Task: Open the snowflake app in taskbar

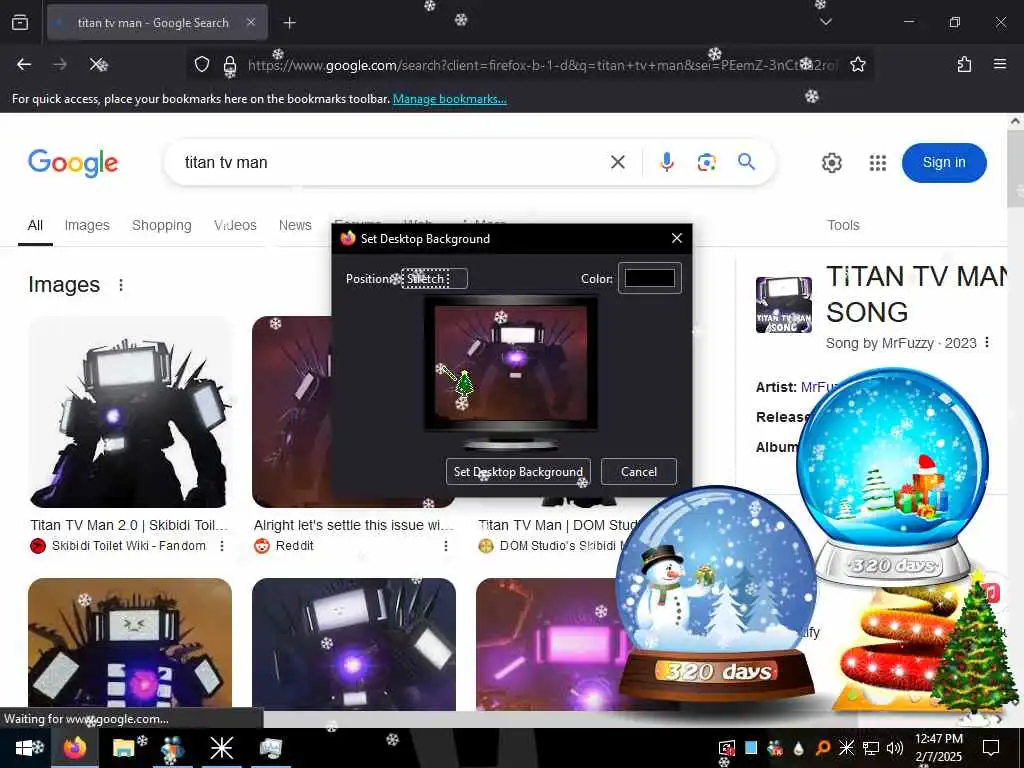Action: 221,748
